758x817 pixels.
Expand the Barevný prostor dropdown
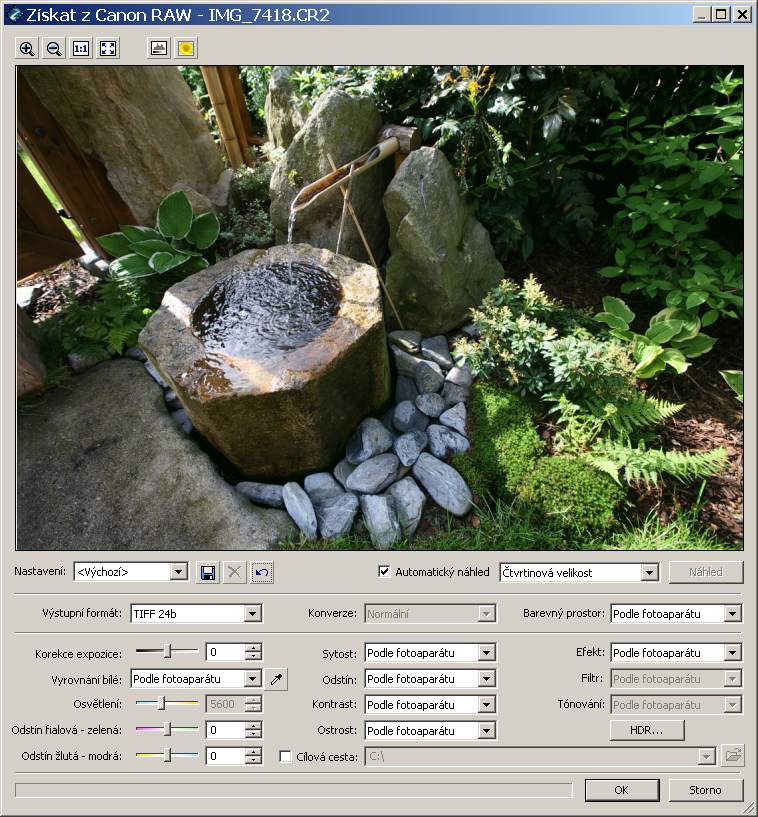click(733, 614)
